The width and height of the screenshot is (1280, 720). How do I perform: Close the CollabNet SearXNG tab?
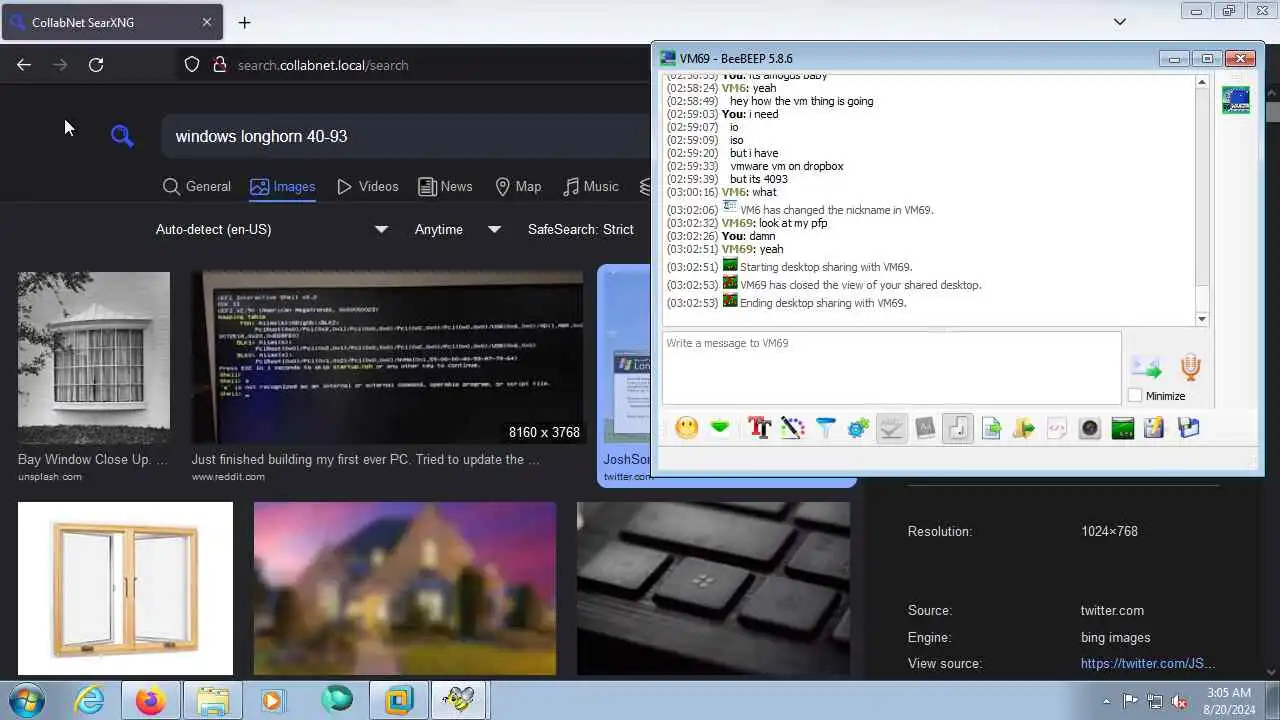pyautogui.click(x=207, y=22)
